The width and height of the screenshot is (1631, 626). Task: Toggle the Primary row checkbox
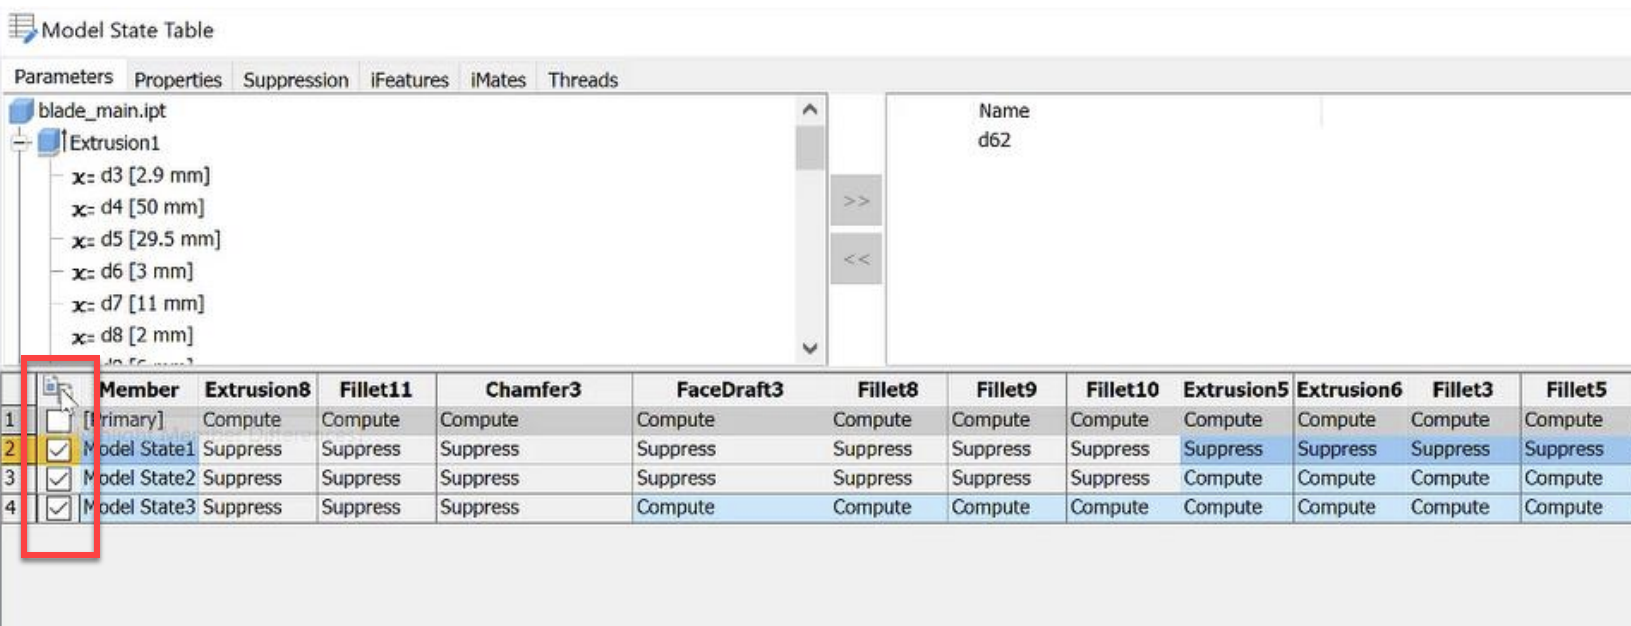pyautogui.click(x=58, y=420)
